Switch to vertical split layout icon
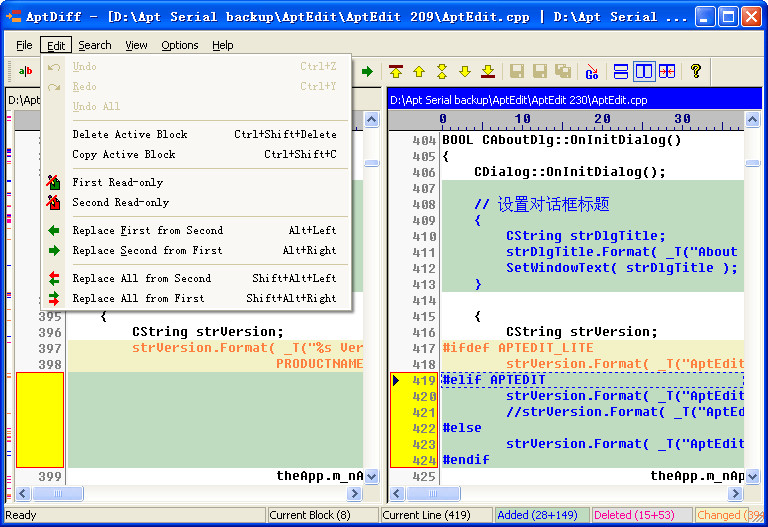 [x=644, y=72]
